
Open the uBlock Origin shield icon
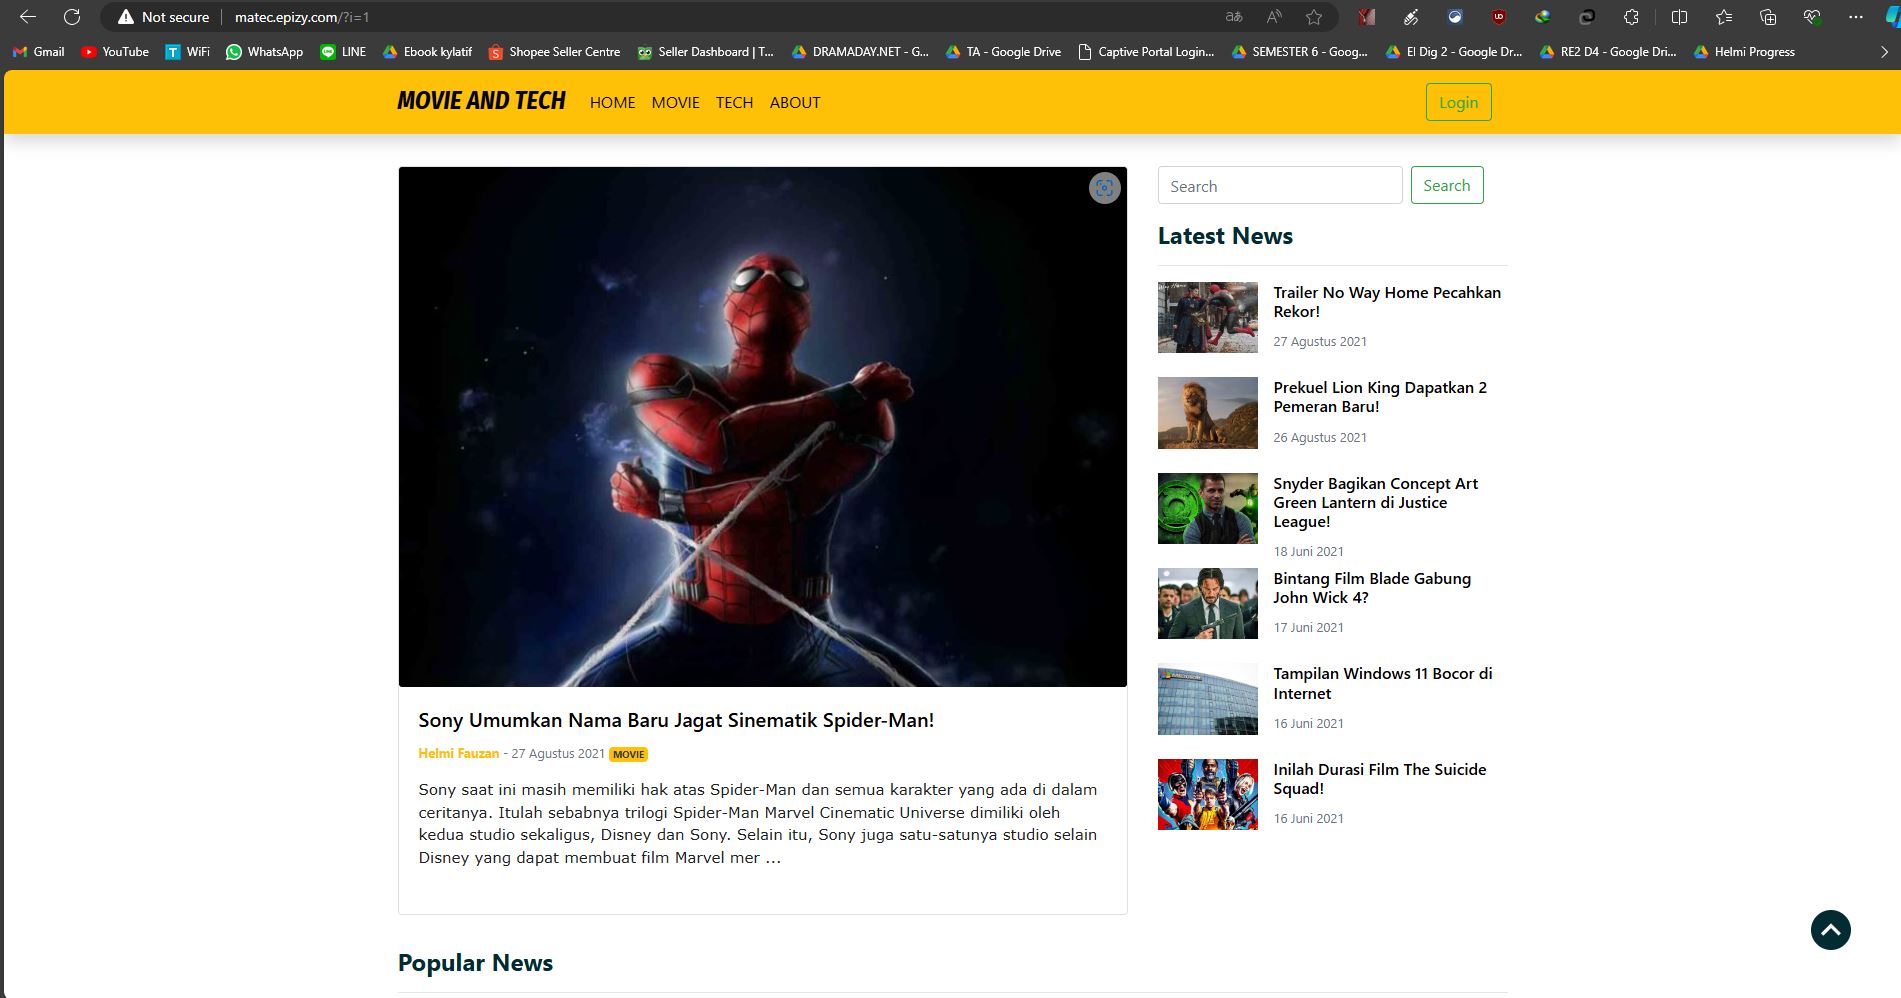[1498, 17]
